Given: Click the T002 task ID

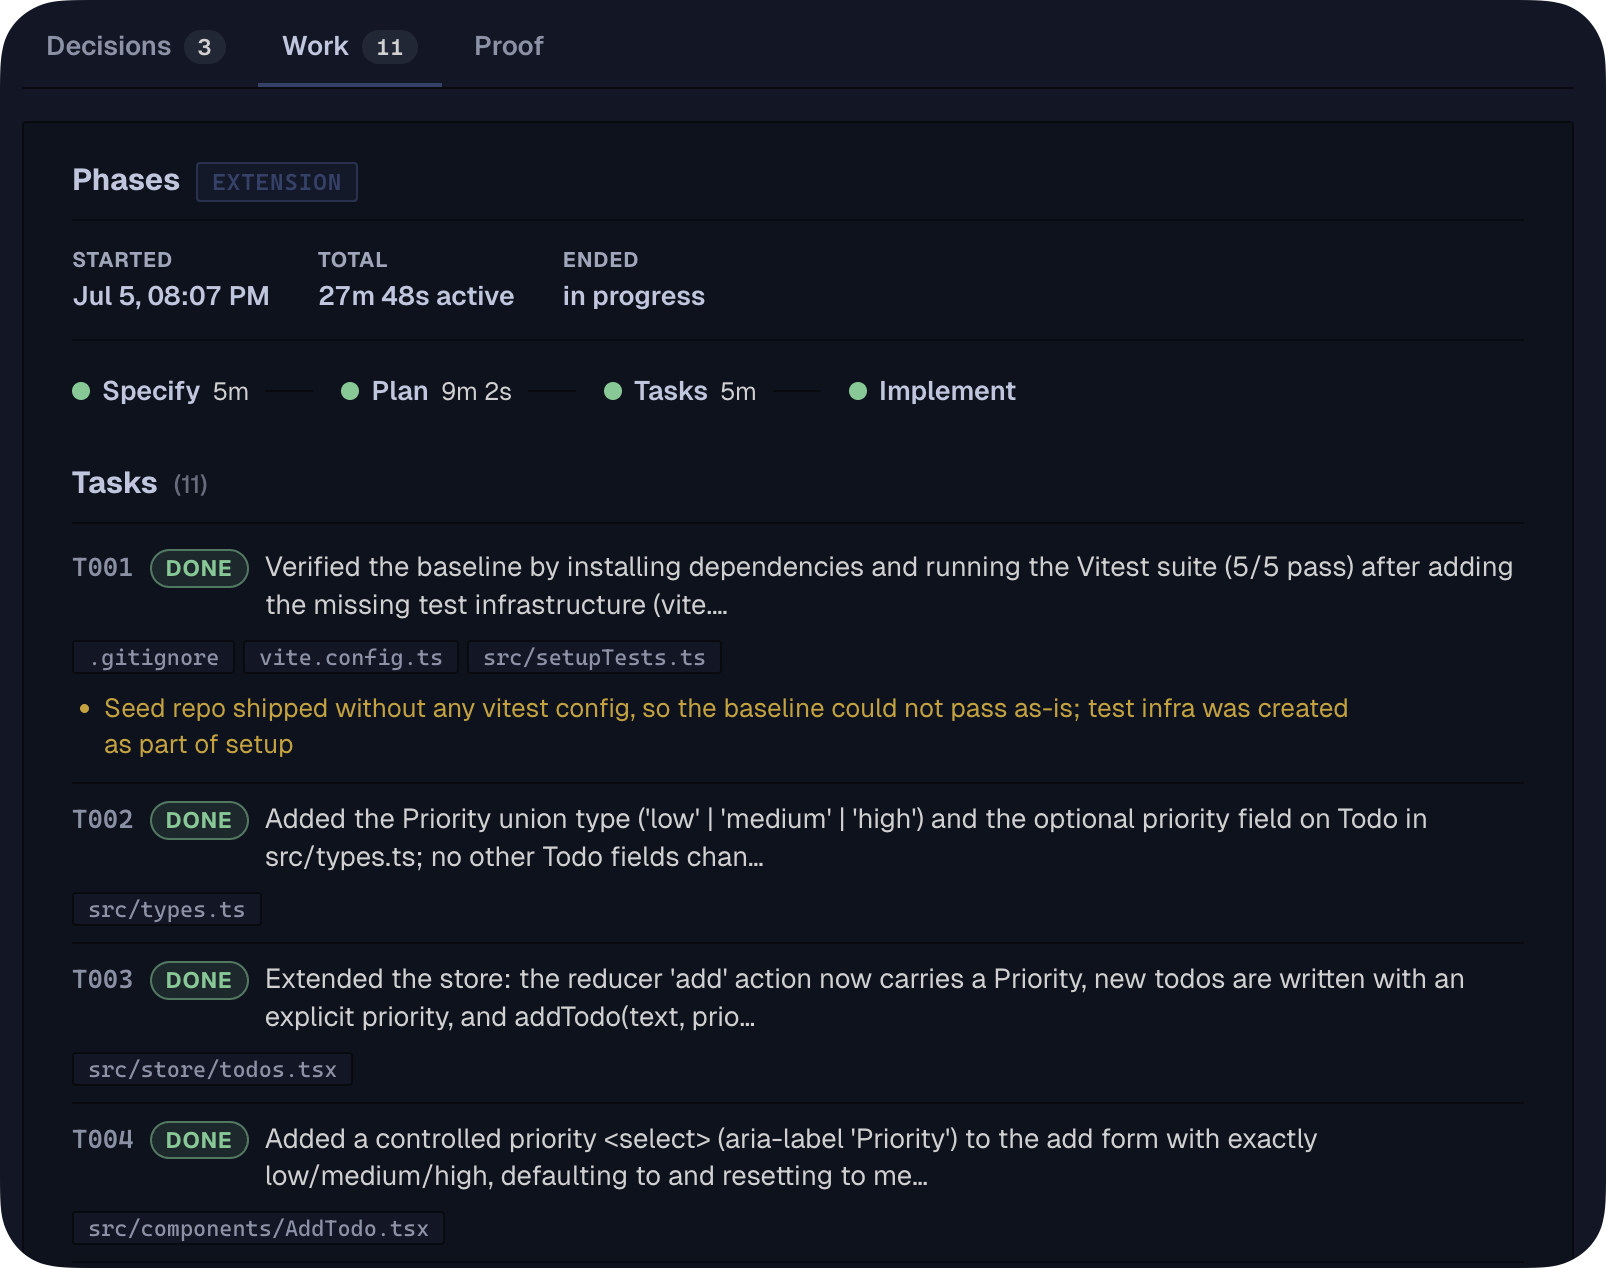Looking at the screenshot, I should click(x=103, y=820).
